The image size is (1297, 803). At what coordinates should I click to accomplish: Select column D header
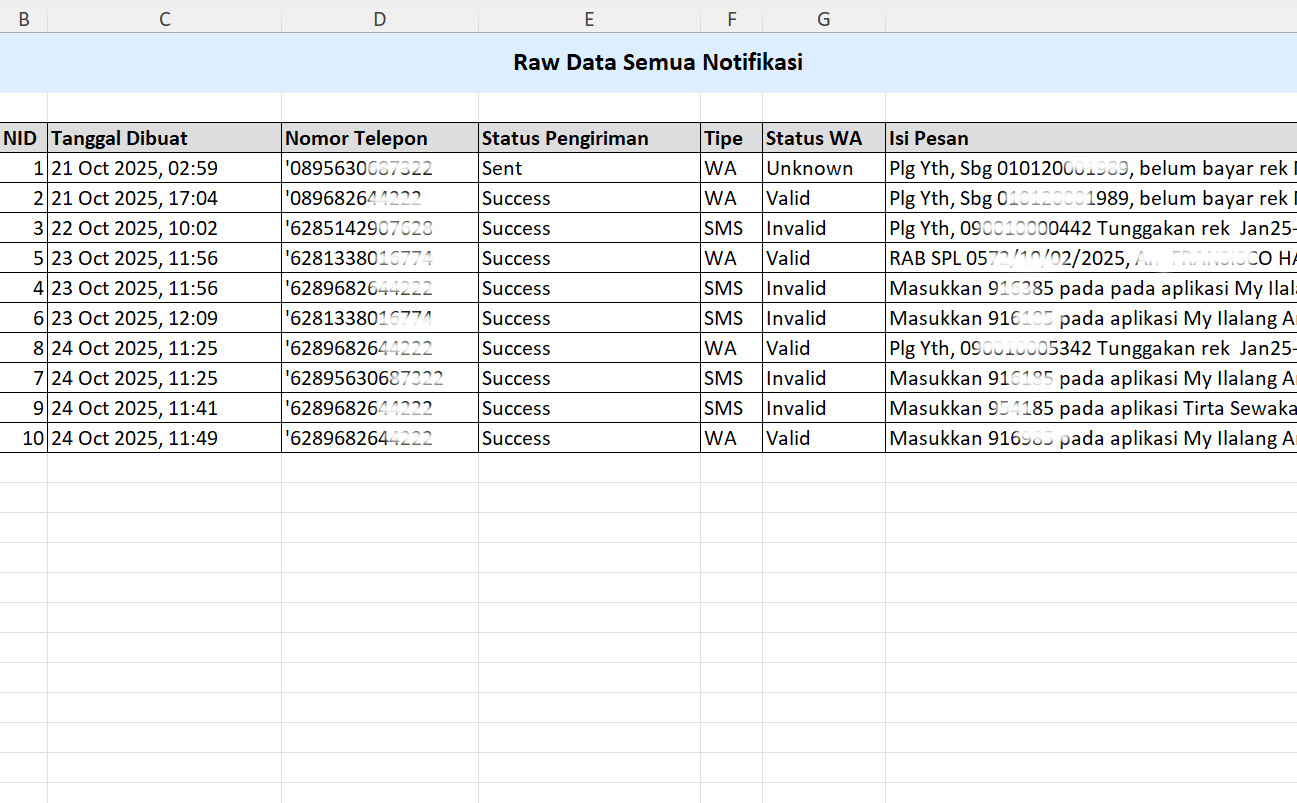pos(379,19)
